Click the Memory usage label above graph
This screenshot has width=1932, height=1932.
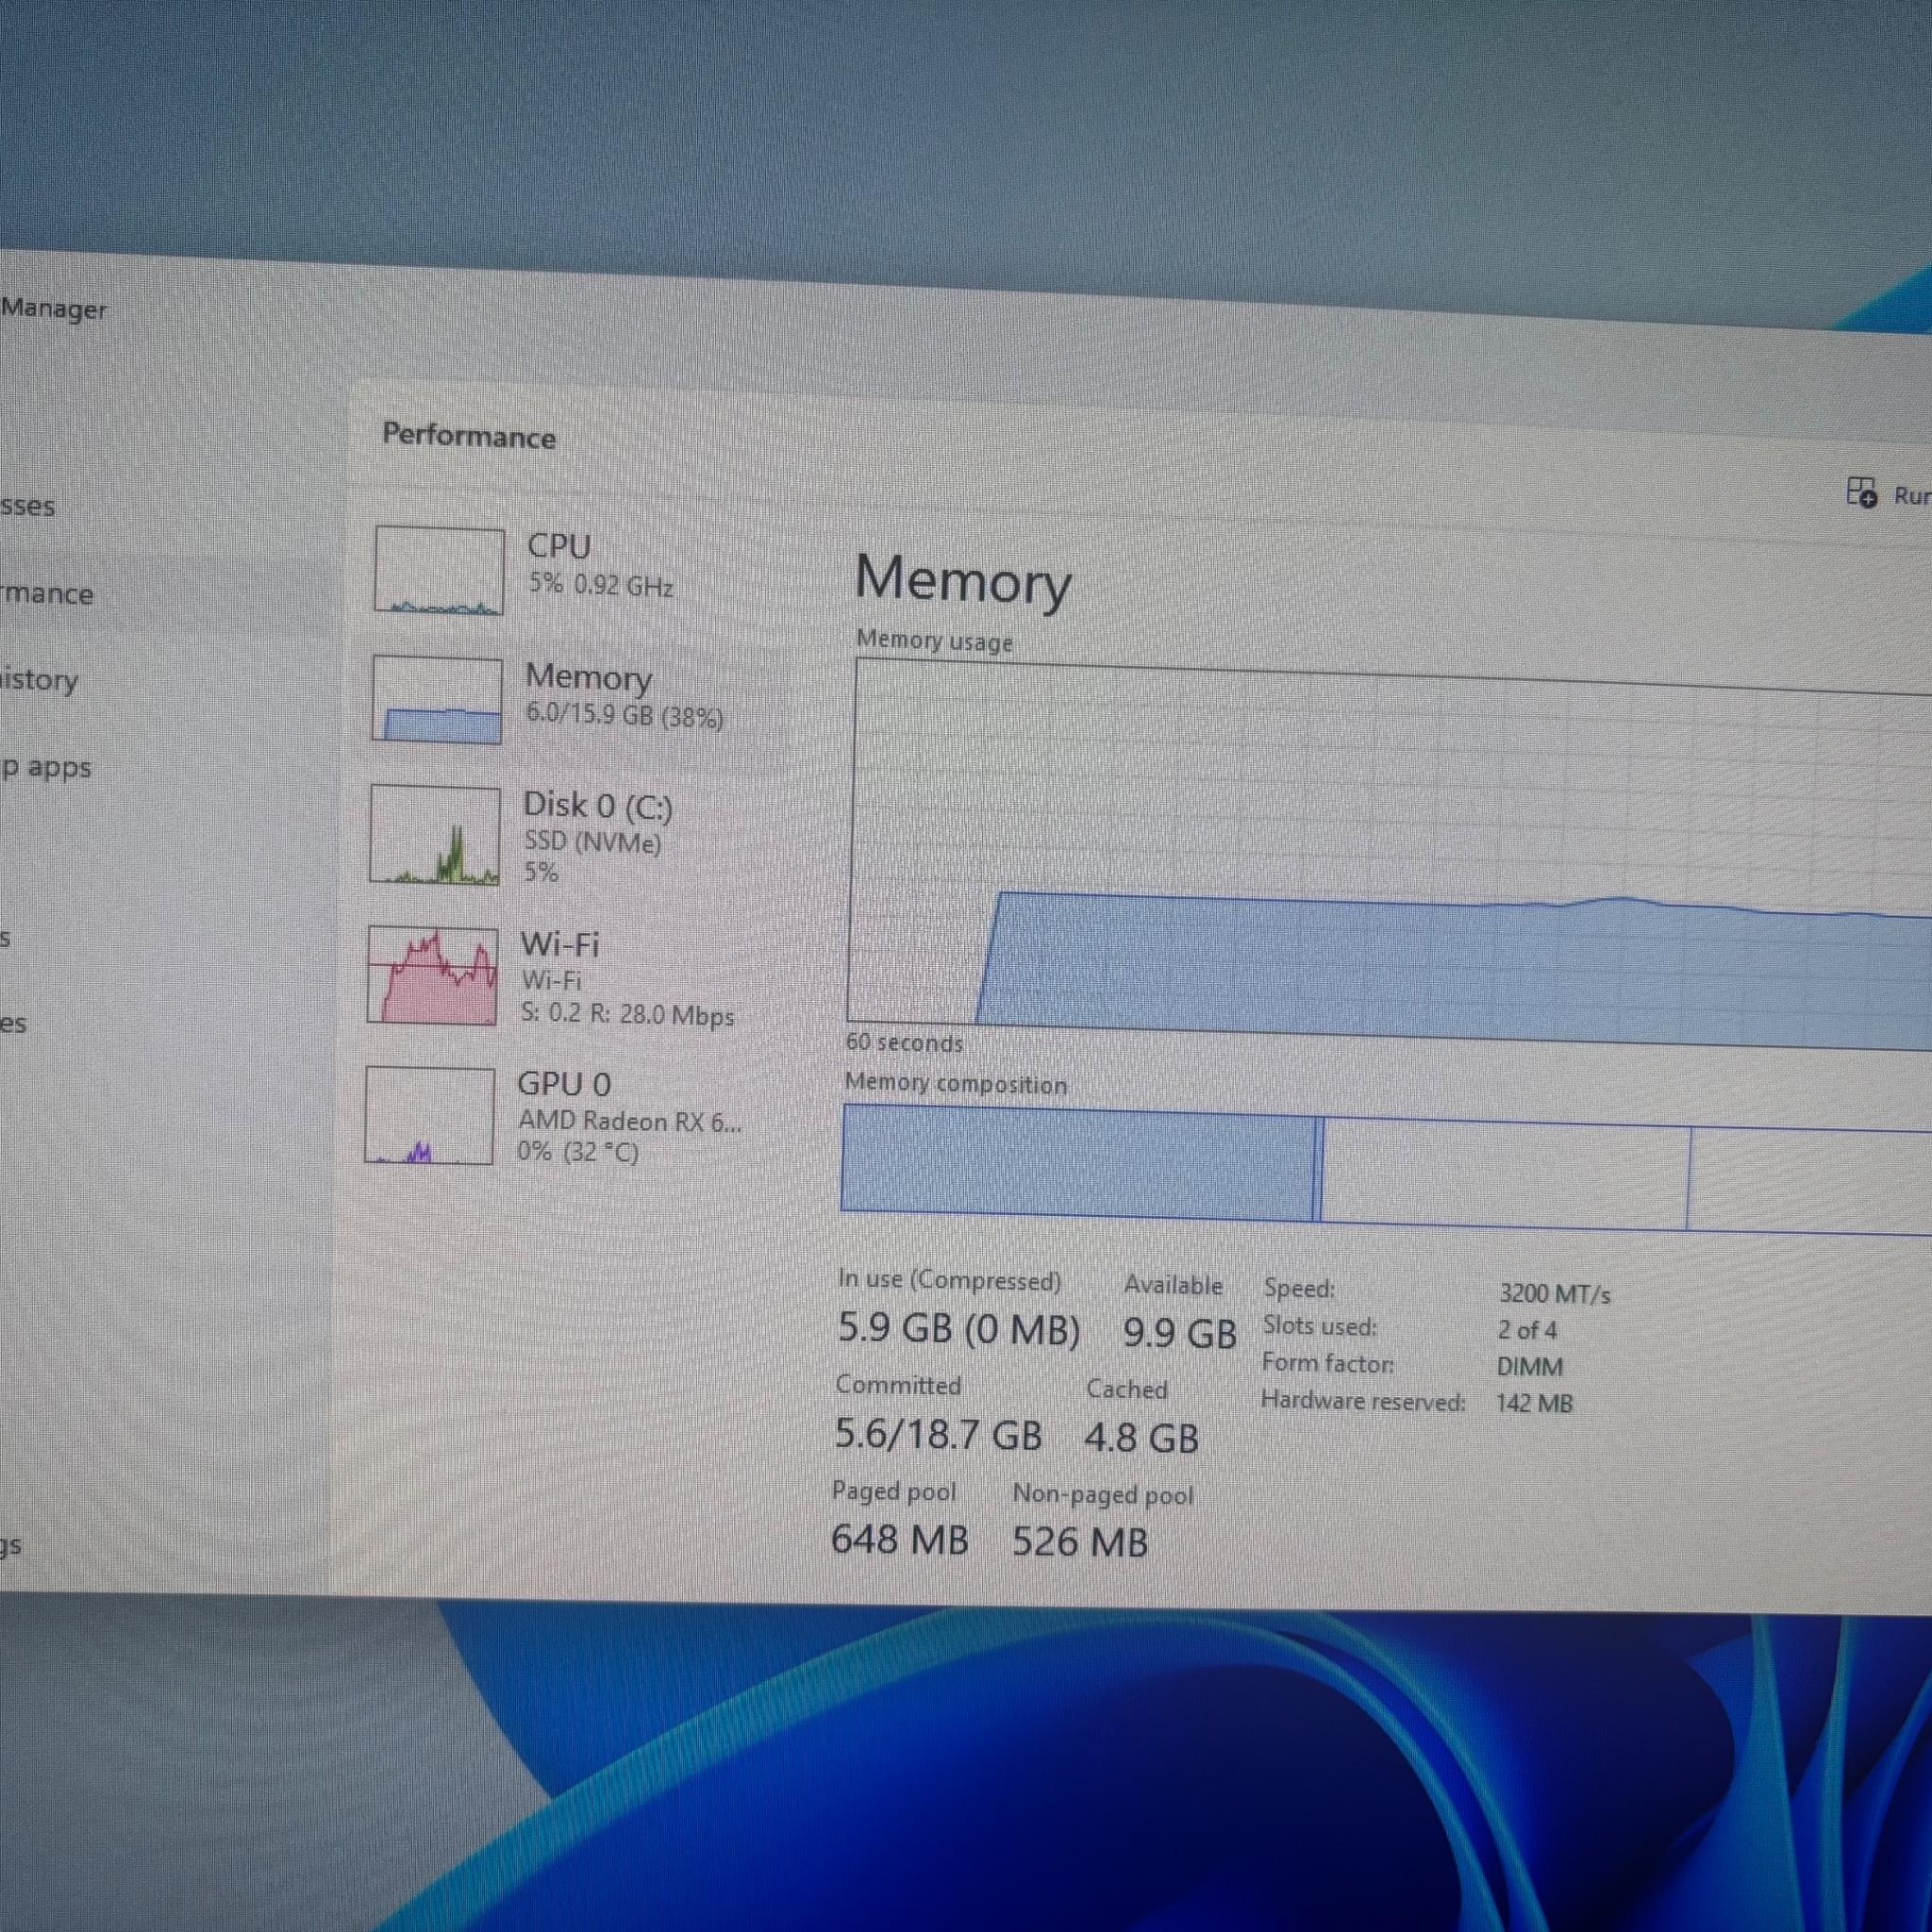(935, 641)
